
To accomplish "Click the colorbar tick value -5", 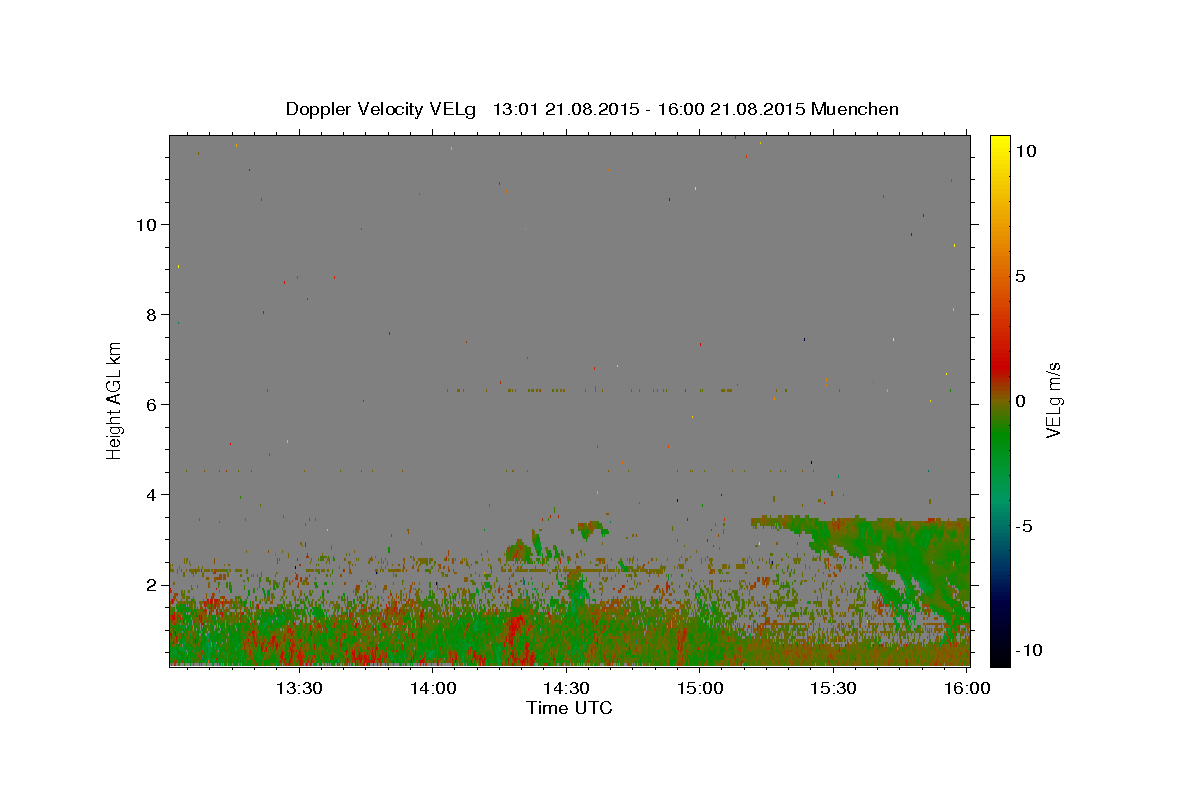I will point(1023,526).
